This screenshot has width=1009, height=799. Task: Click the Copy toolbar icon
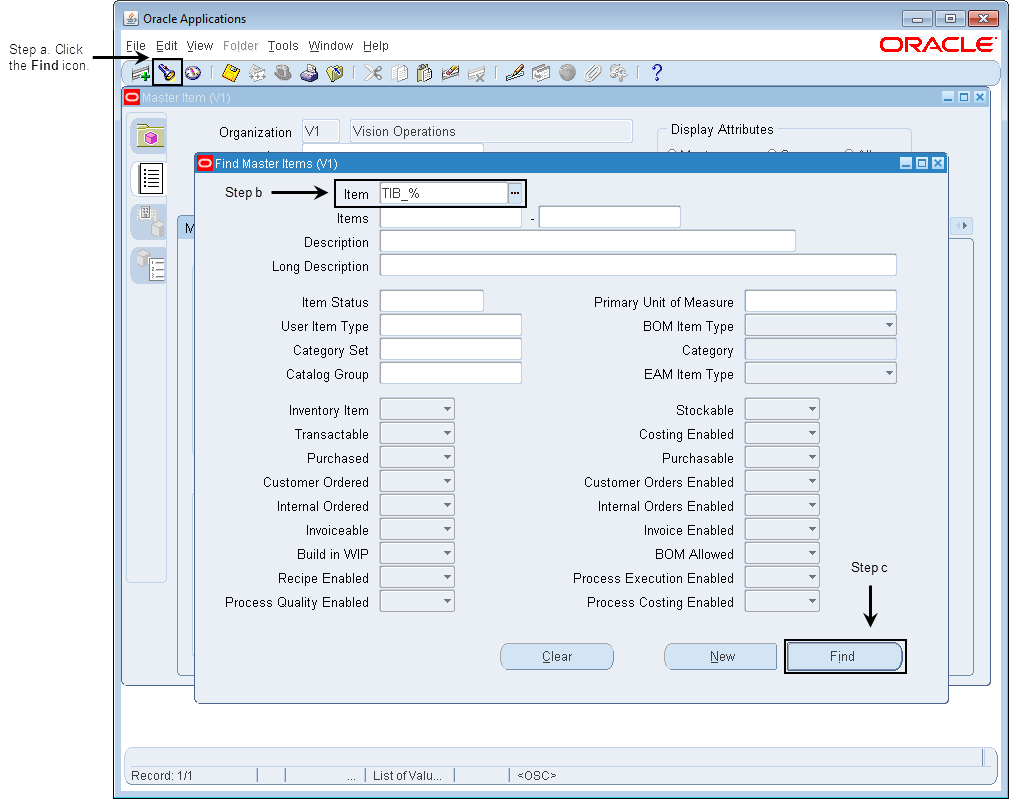click(x=399, y=73)
